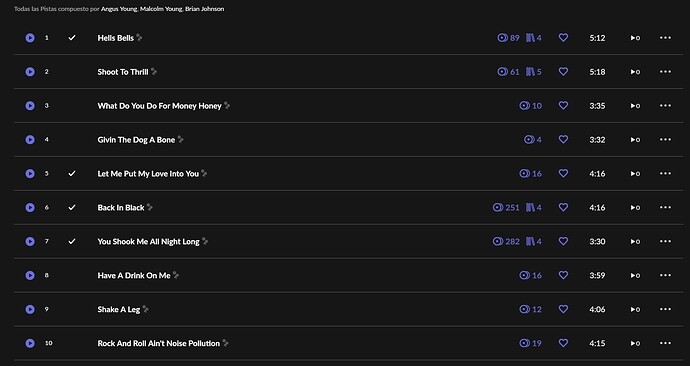Start playback of Shake A Leg

coord(30,309)
